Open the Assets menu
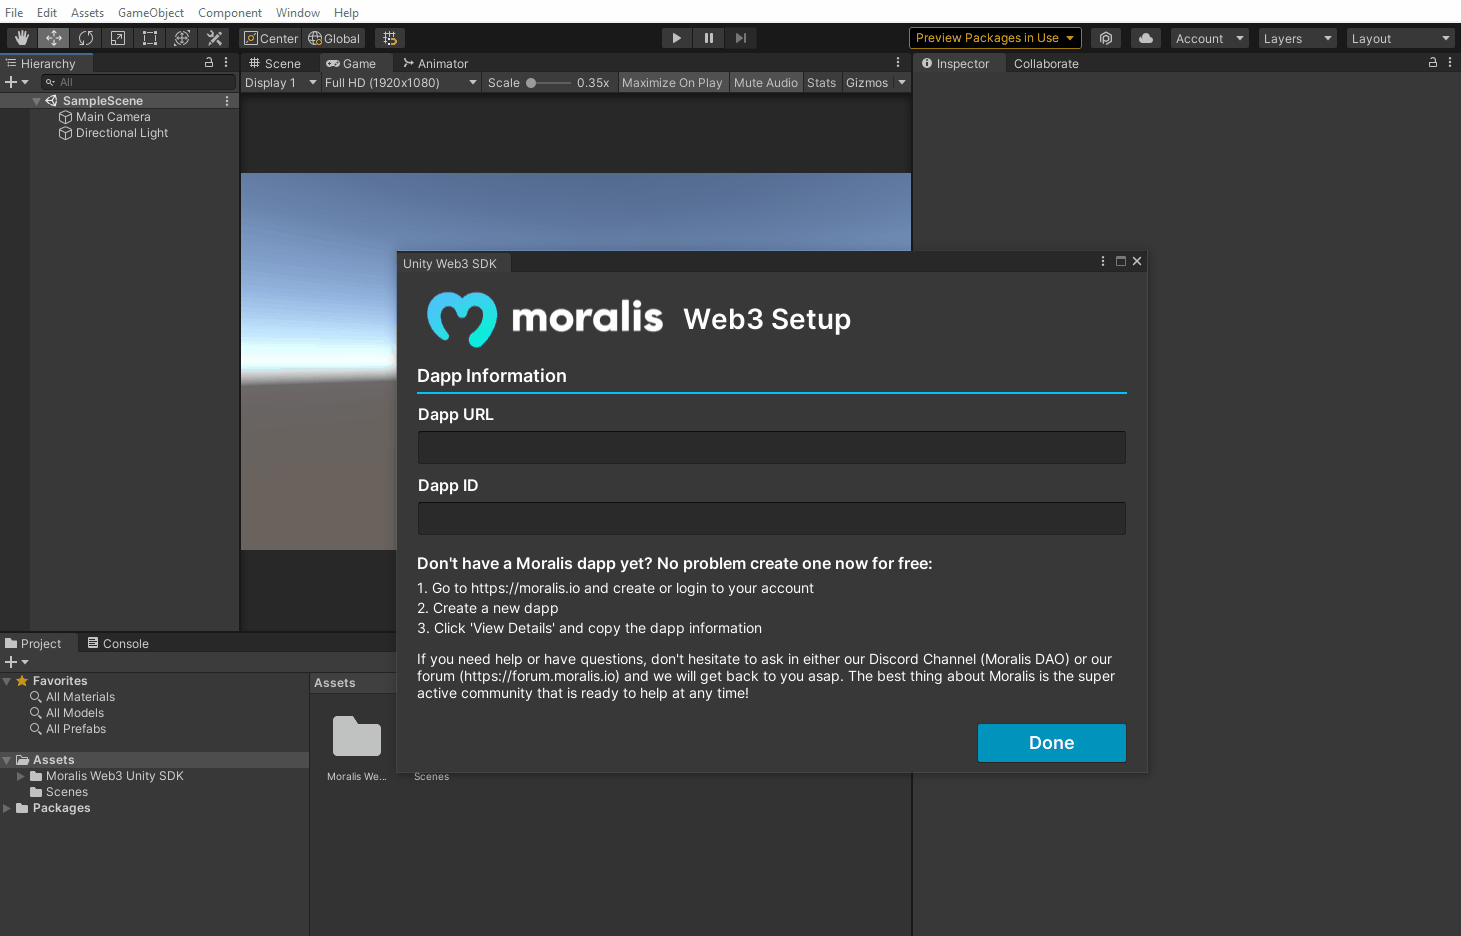The image size is (1461, 936). (x=87, y=13)
